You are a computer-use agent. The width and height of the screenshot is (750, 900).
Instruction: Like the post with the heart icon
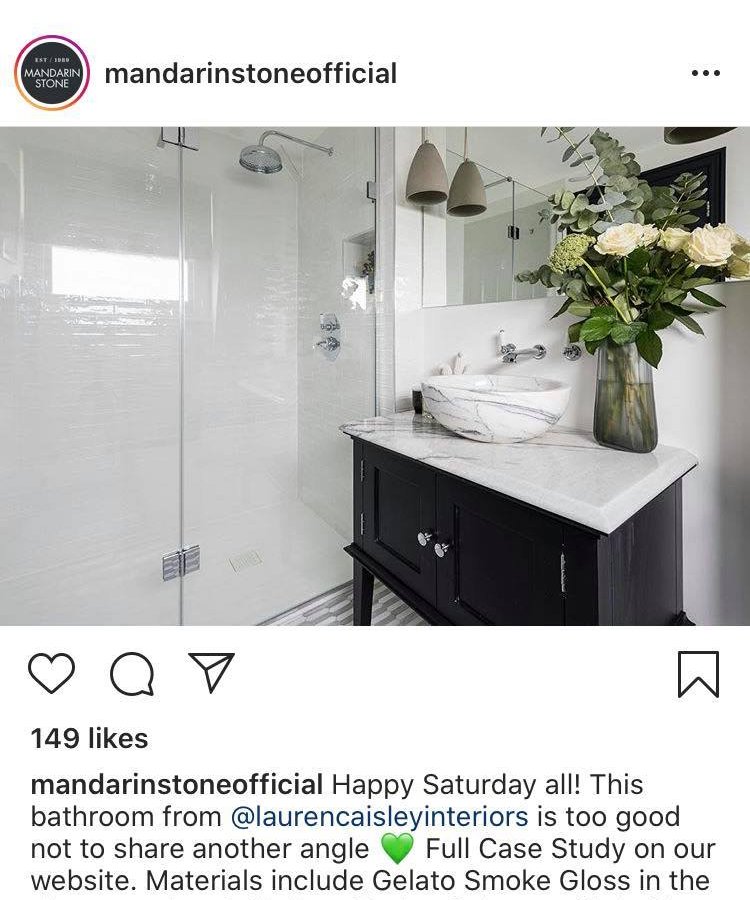[x=52, y=673]
